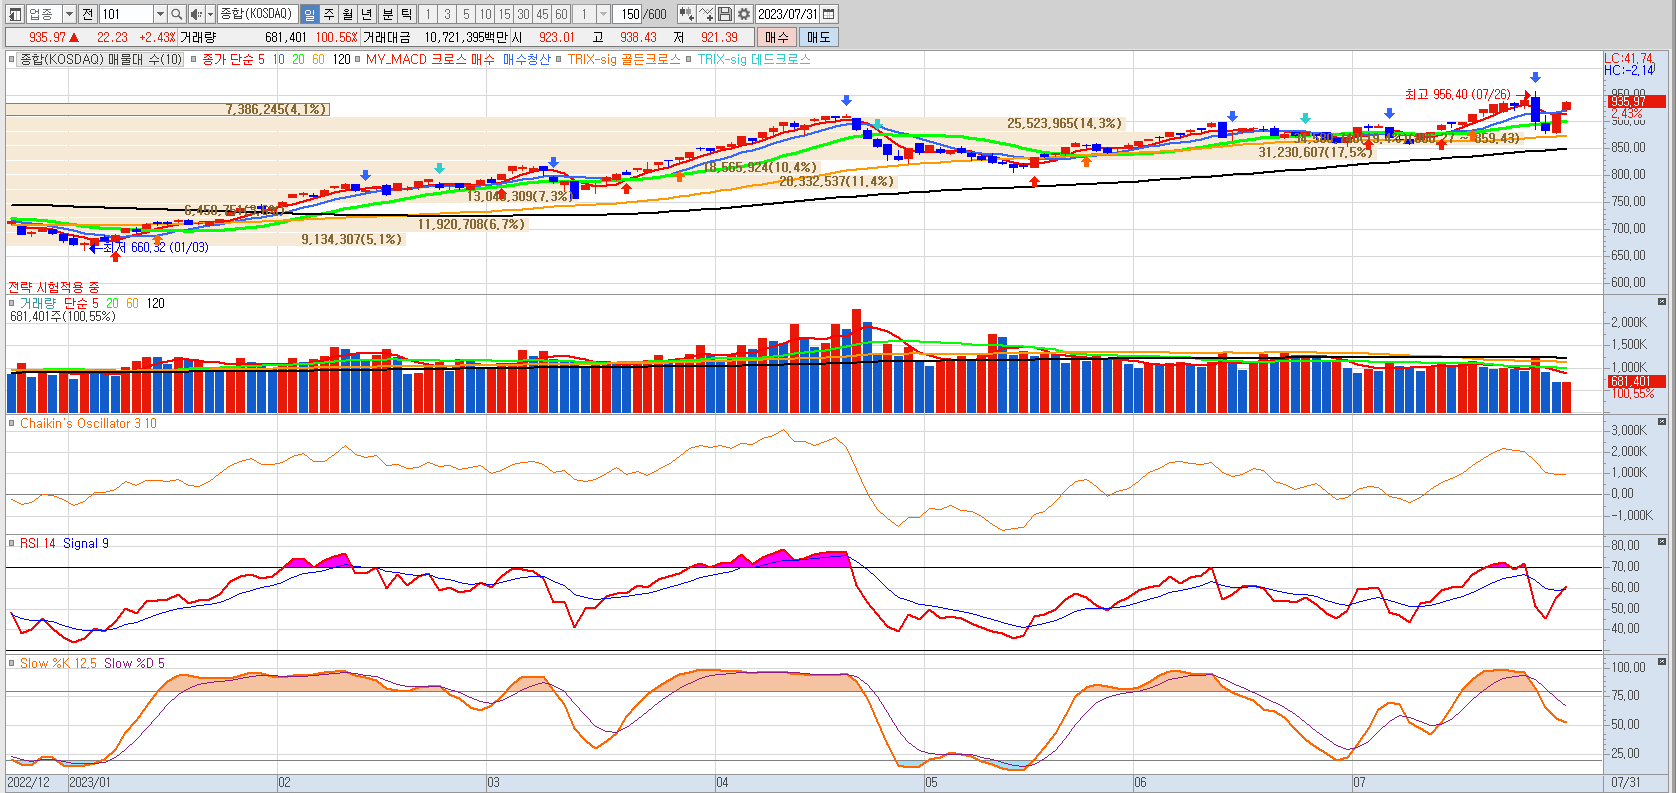Close the RSI panel X icon
This screenshot has height=793, width=1676.
(1661, 541)
